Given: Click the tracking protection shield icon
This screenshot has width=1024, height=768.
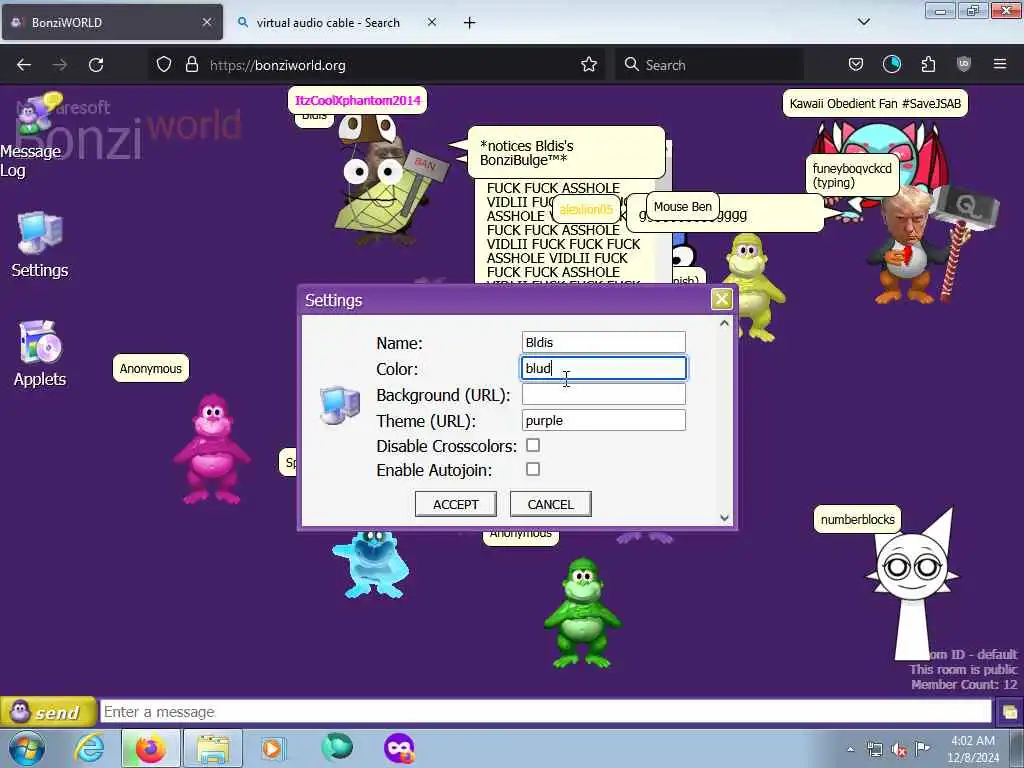Looking at the screenshot, I should click(164, 64).
